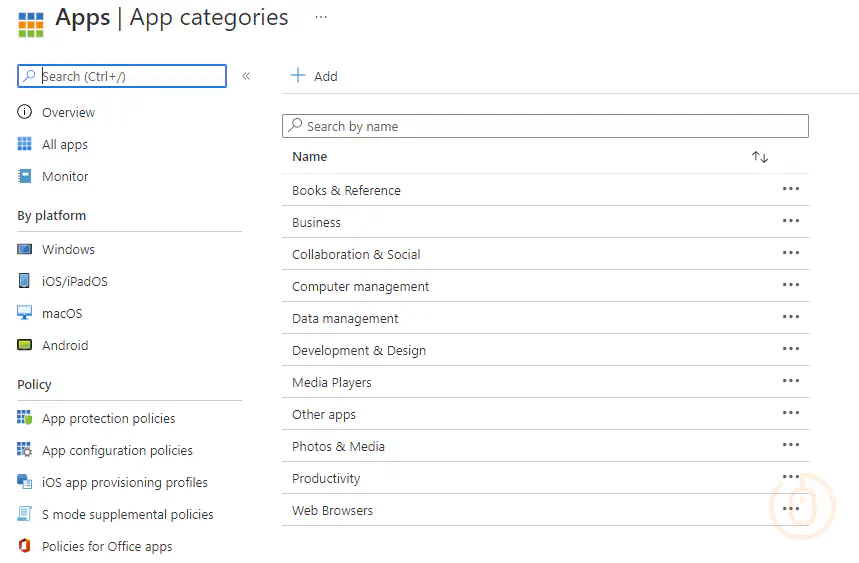Select the Monitor icon in sidebar
This screenshot has height=563, width=859.
(25, 176)
